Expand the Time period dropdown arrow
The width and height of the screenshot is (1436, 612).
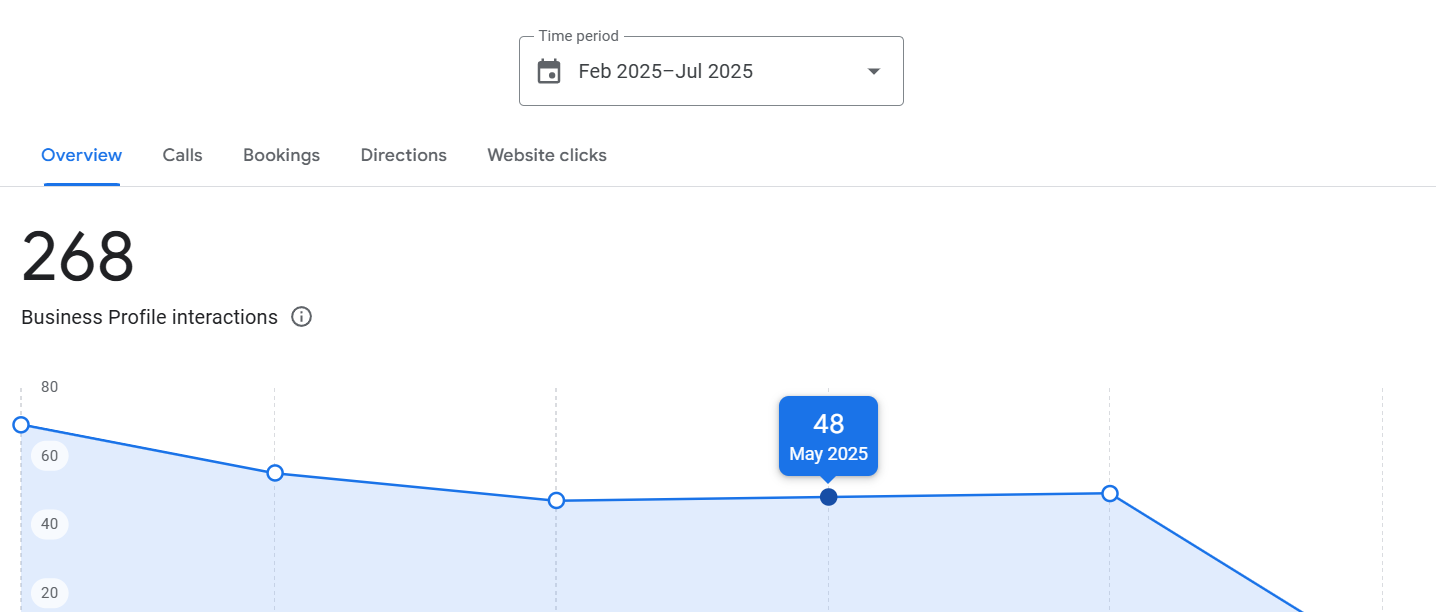tap(873, 71)
